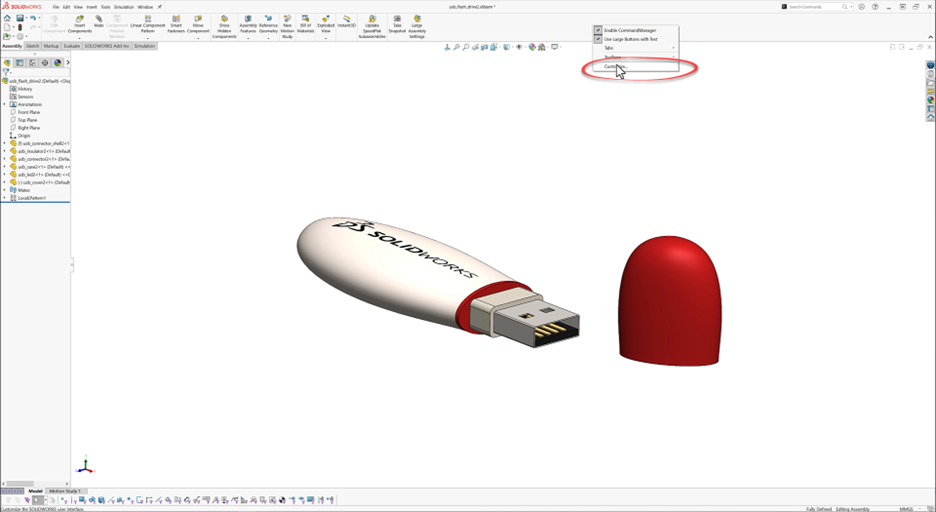This screenshot has width=936, height=512.
Task: Open the PropertyManager tab
Action: (x=20, y=62)
